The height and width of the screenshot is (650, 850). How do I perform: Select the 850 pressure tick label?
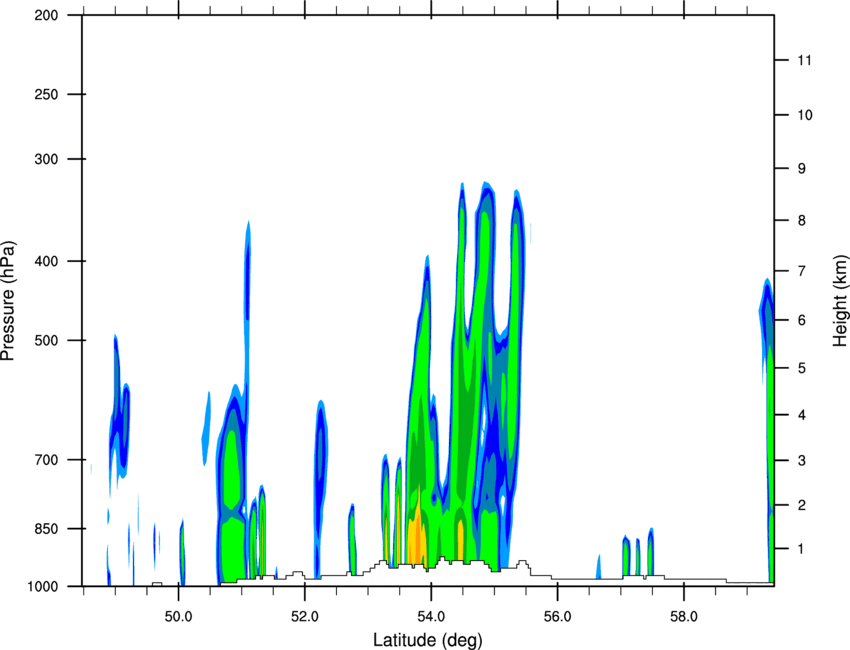pyautogui.click(x=46, y=529)
